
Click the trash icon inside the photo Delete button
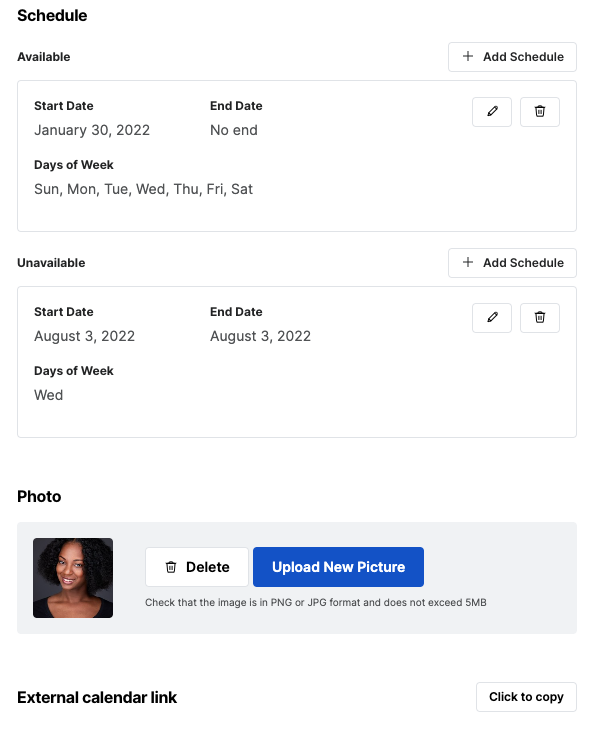(x=171, y=567)
